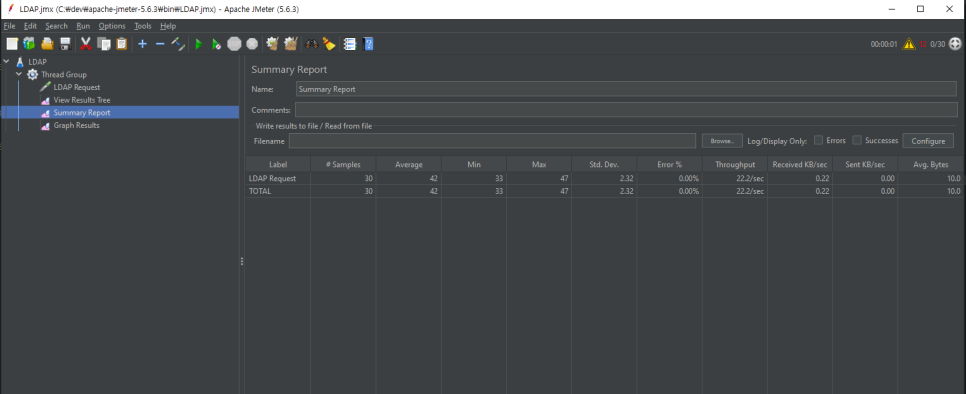Click the Throughput column header
Image resolution: width=966 pixels, height=394 pixels.
click(735, 164)
